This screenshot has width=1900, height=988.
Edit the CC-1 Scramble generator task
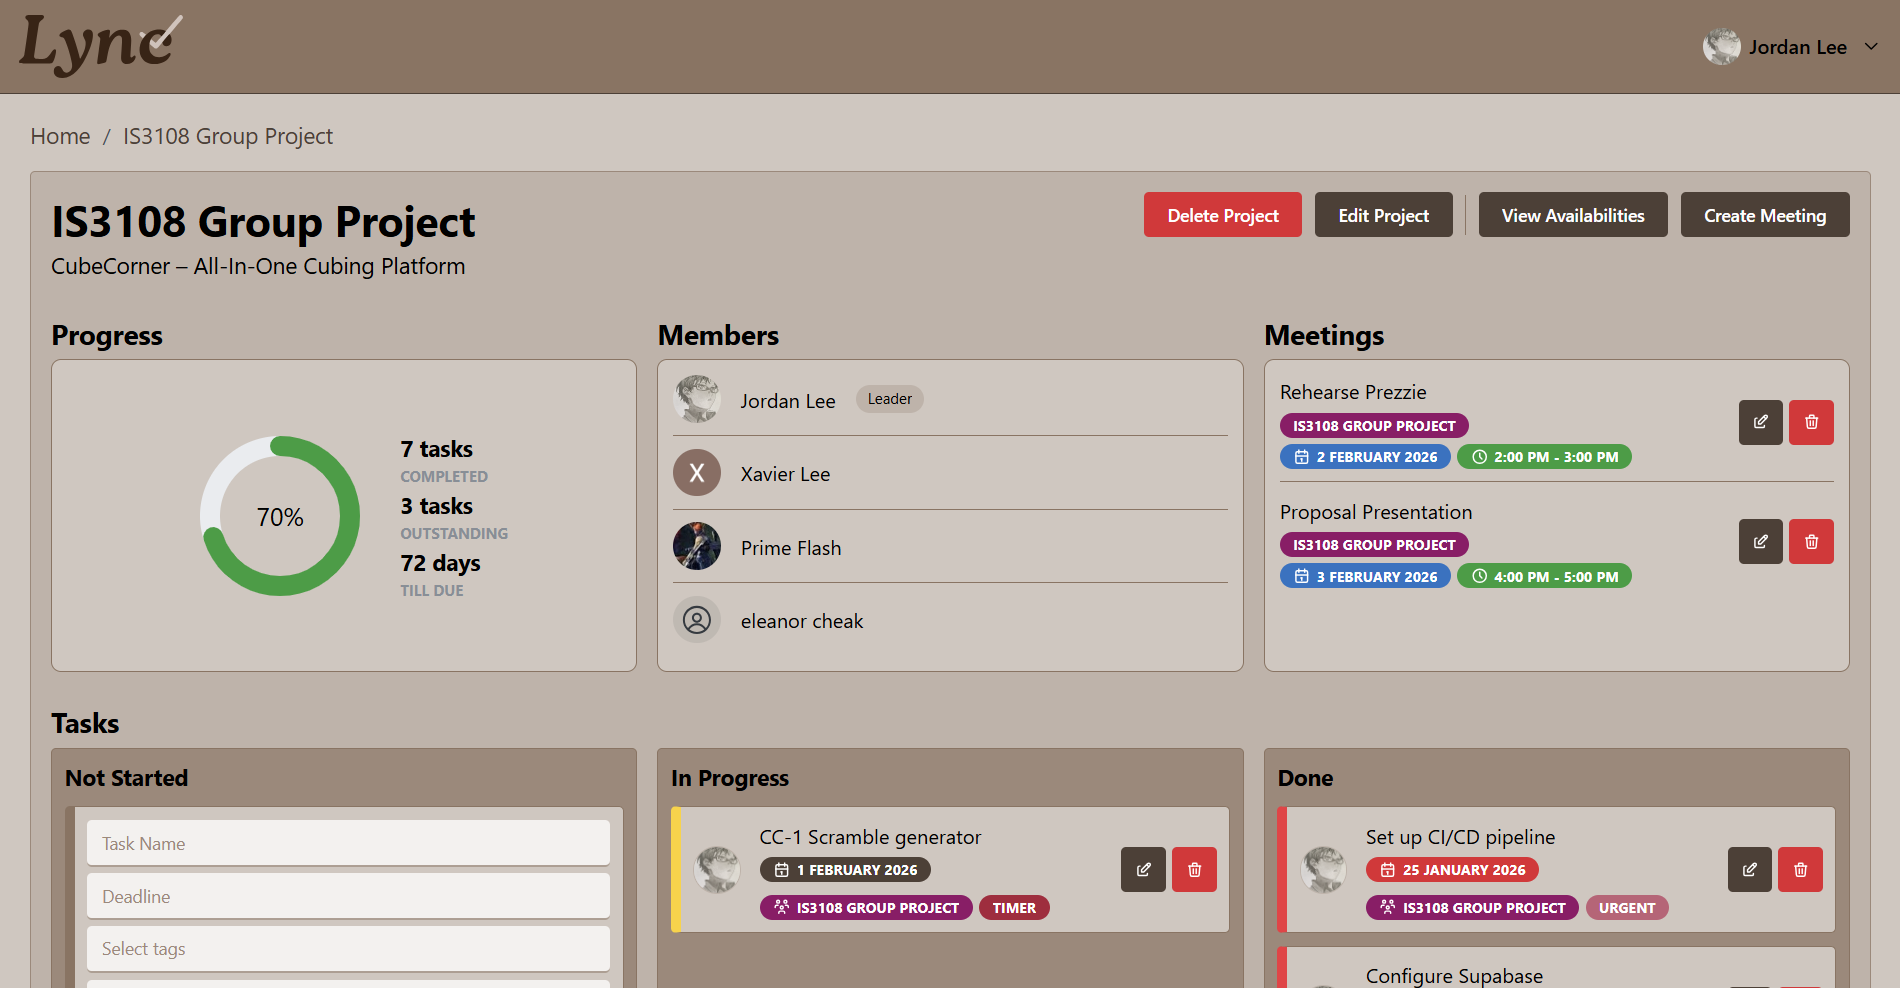click(1143, 870)
